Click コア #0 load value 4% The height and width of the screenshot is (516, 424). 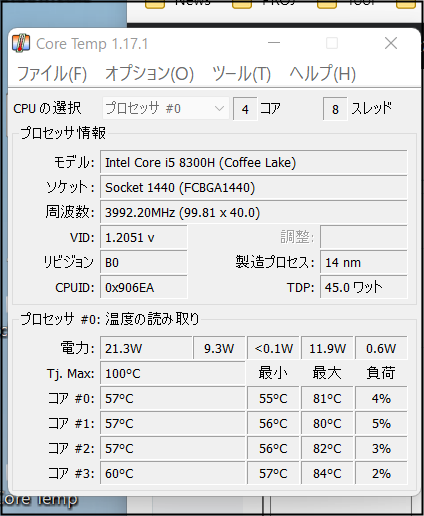pos(381,398)
